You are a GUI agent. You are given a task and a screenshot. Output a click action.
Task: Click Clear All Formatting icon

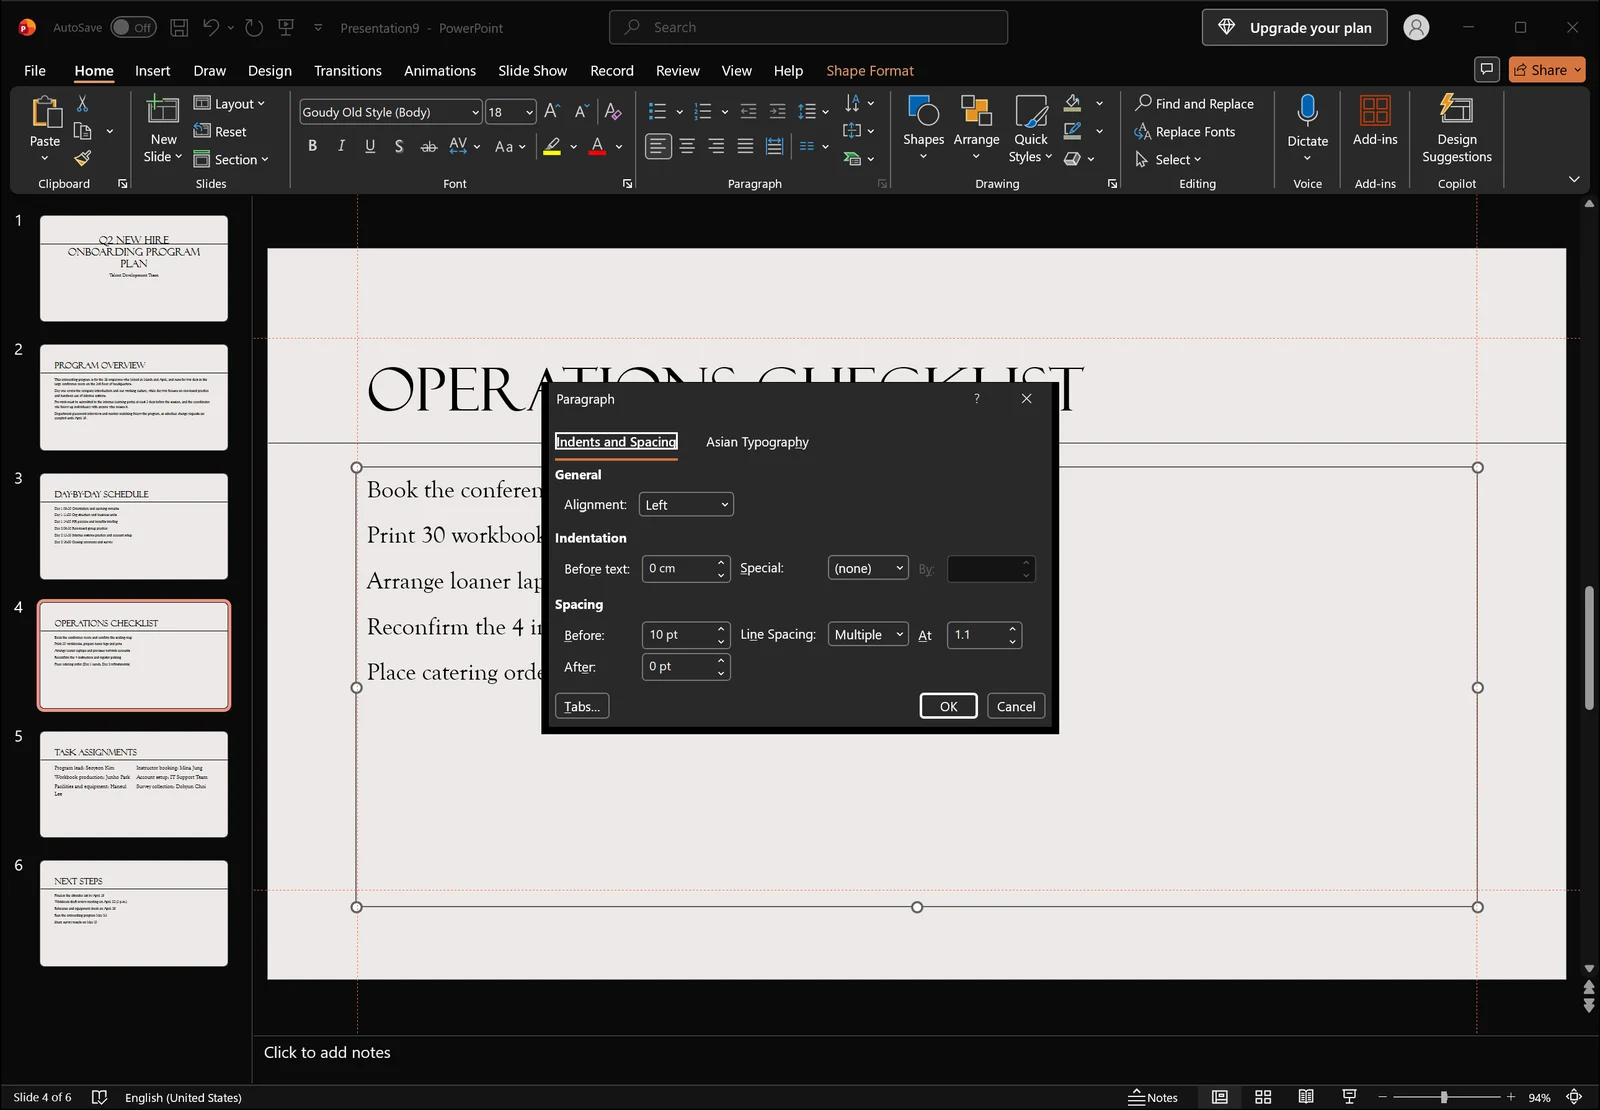point(613,112)
